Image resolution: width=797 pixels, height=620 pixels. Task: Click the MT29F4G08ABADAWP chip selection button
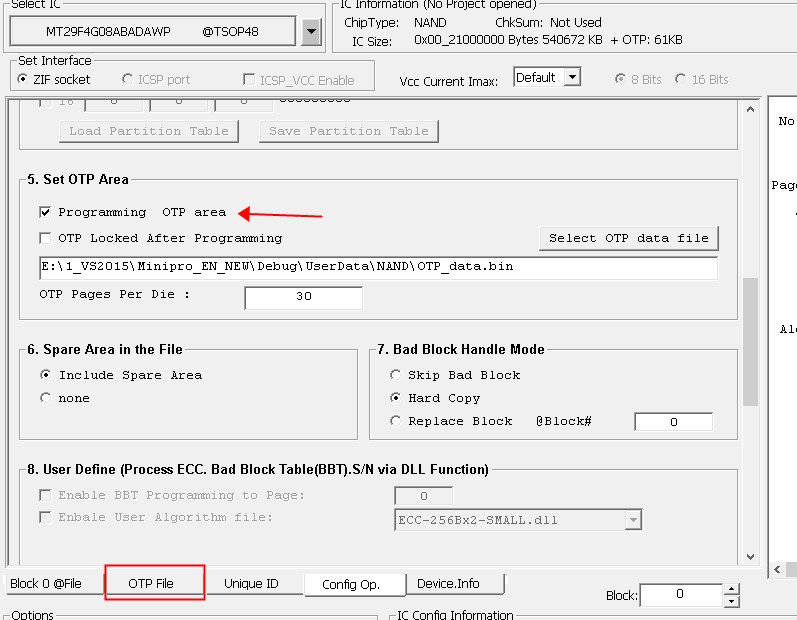click(153, 32)
